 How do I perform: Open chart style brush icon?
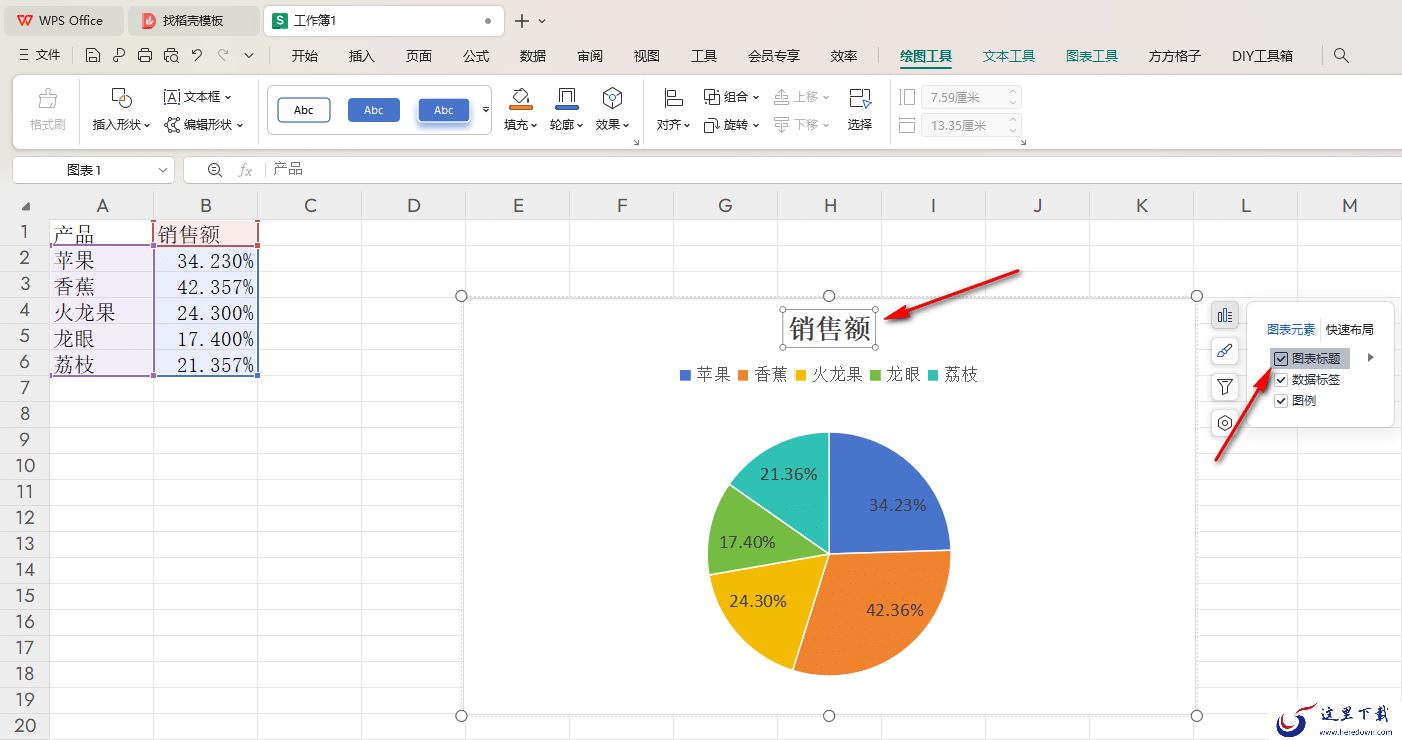pos(1225,351)
